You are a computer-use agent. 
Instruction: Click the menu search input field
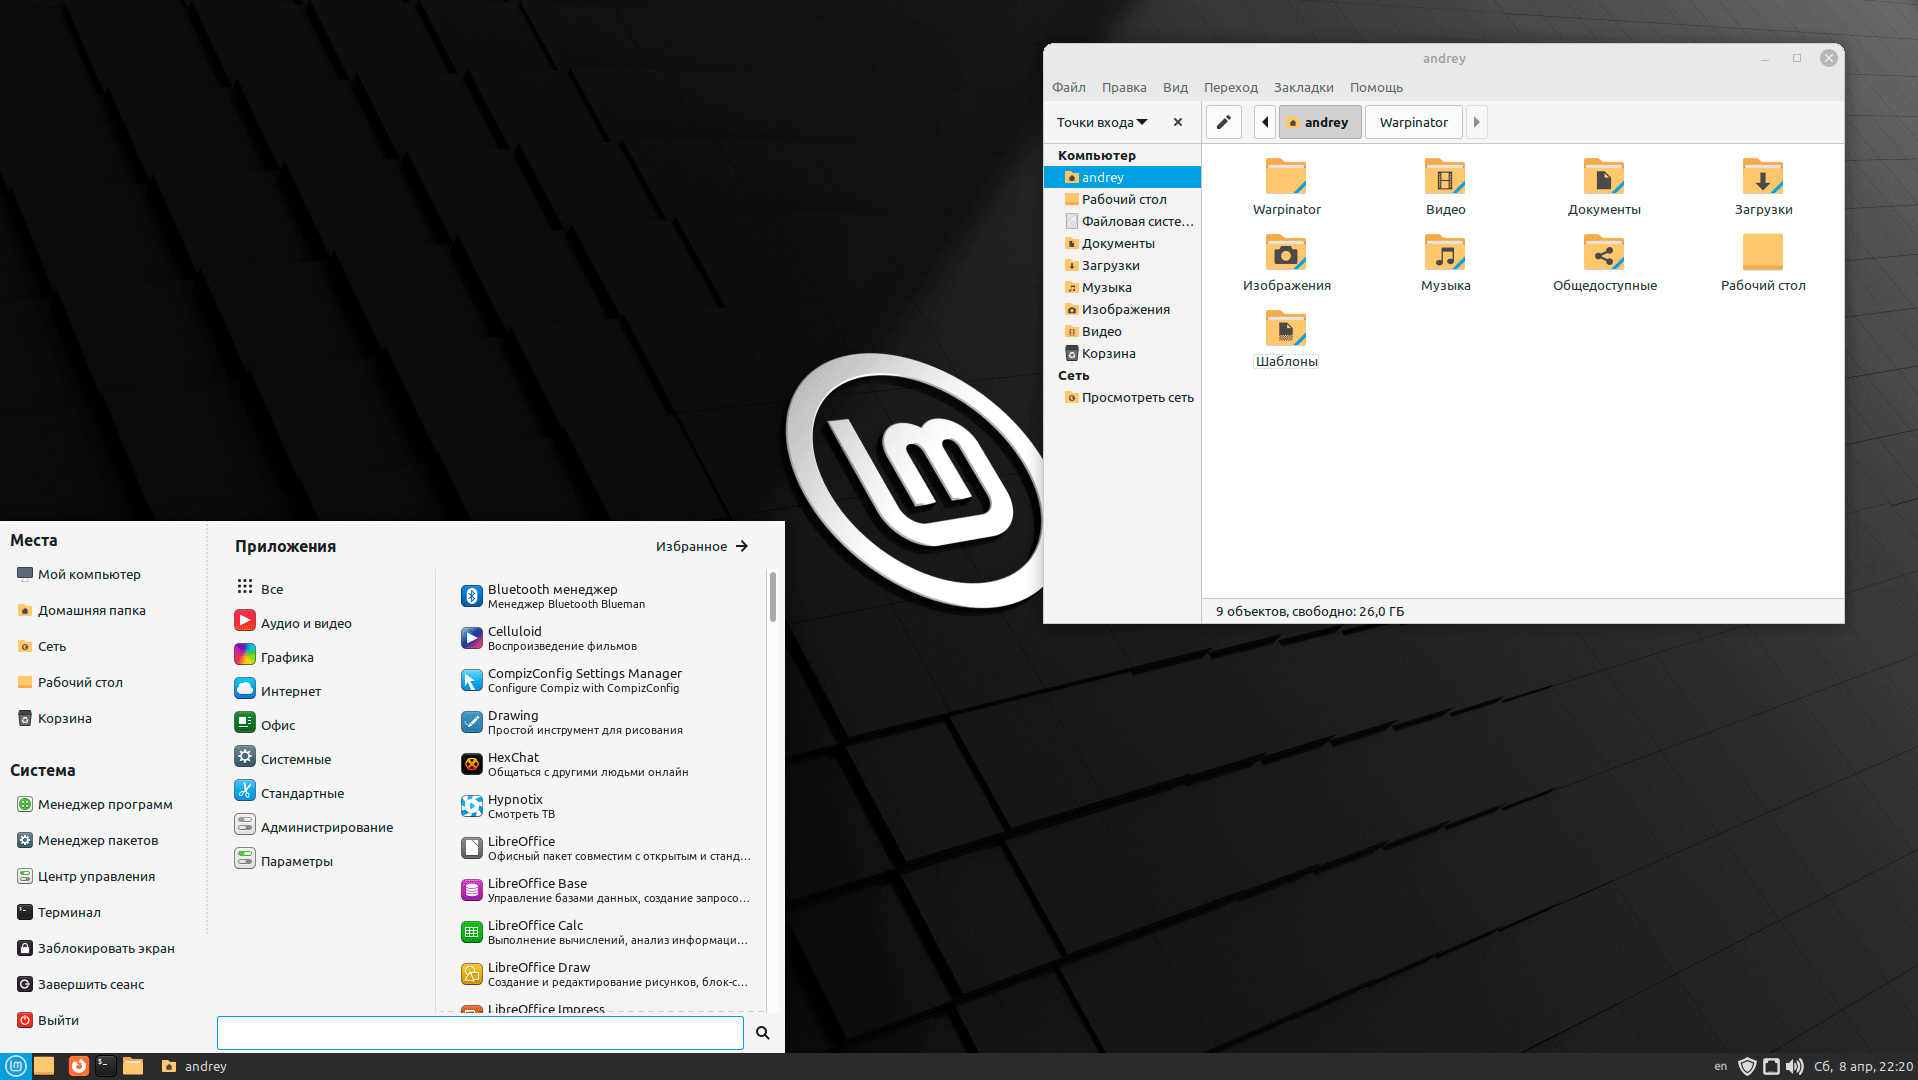tap(480, 1033)
